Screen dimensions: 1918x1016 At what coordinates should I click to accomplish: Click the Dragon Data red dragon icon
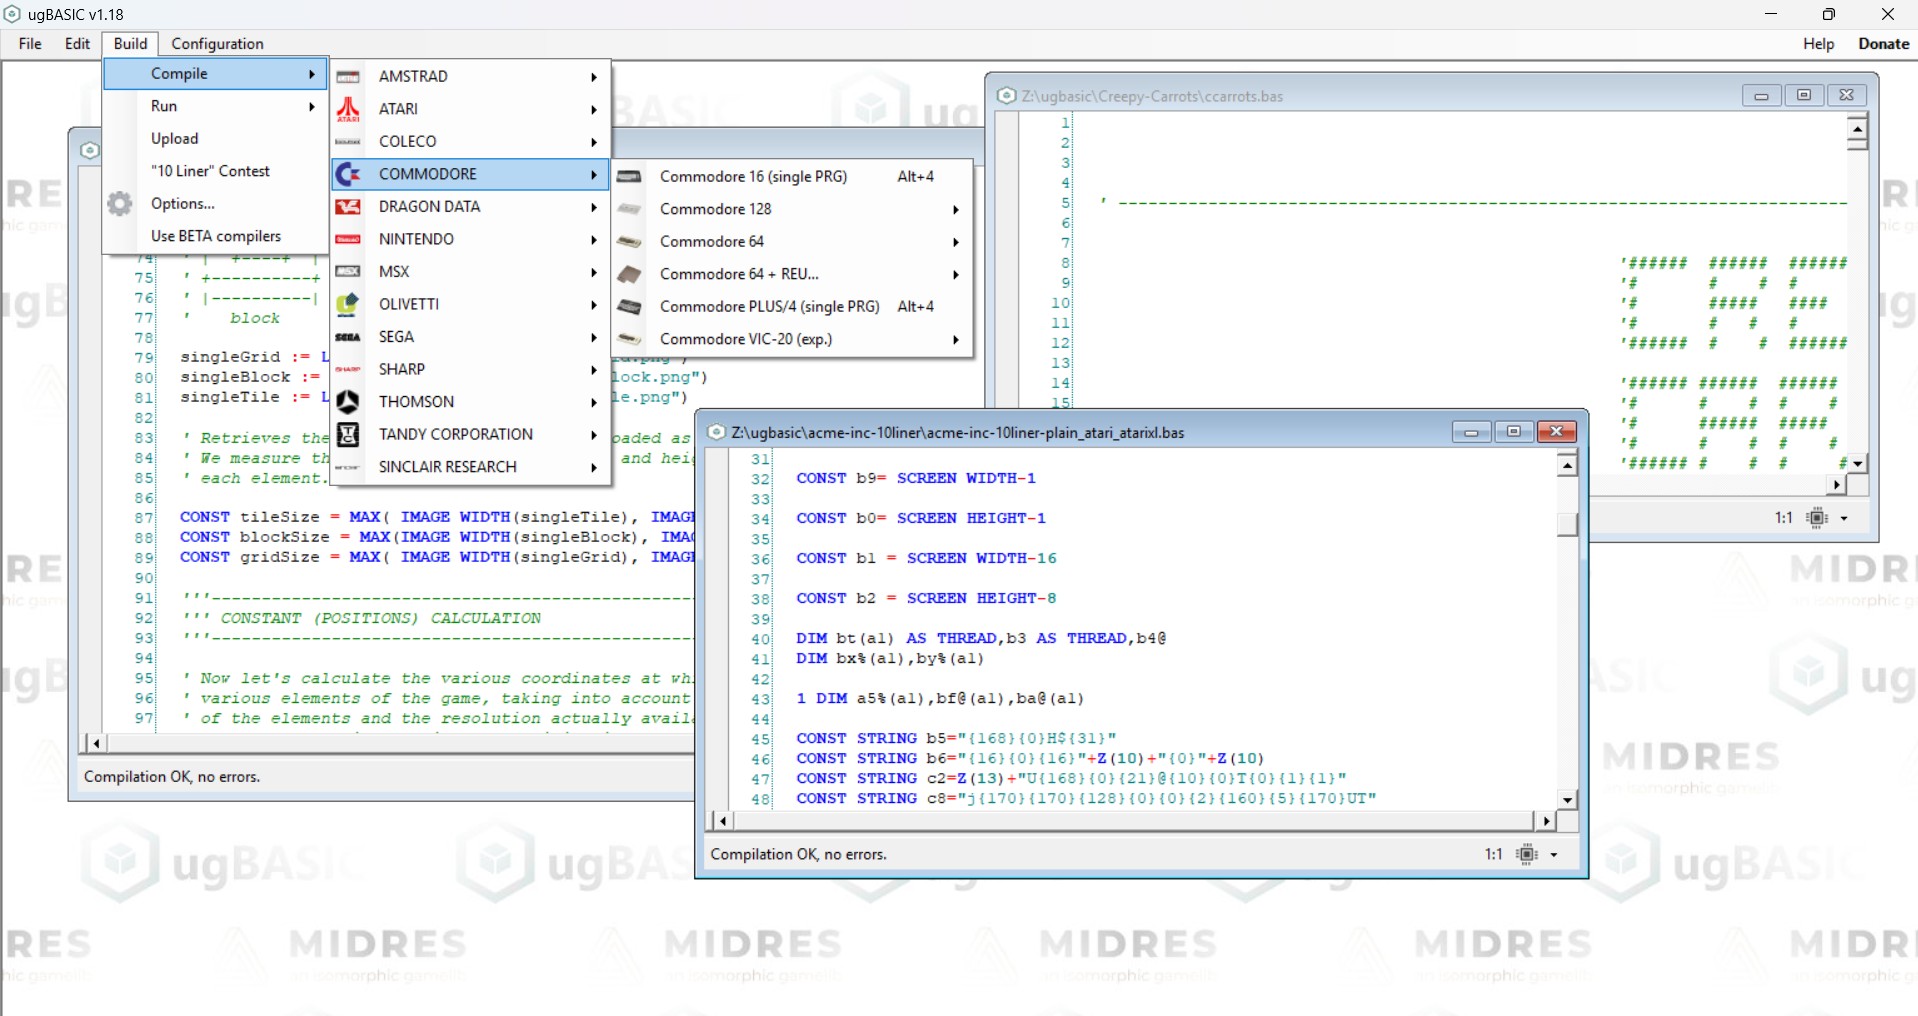[x=348, y=207]
